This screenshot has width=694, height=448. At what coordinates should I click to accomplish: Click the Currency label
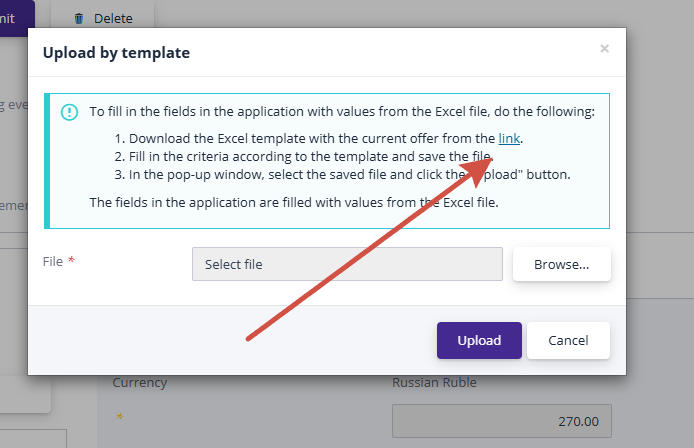(x=140, y=382)
